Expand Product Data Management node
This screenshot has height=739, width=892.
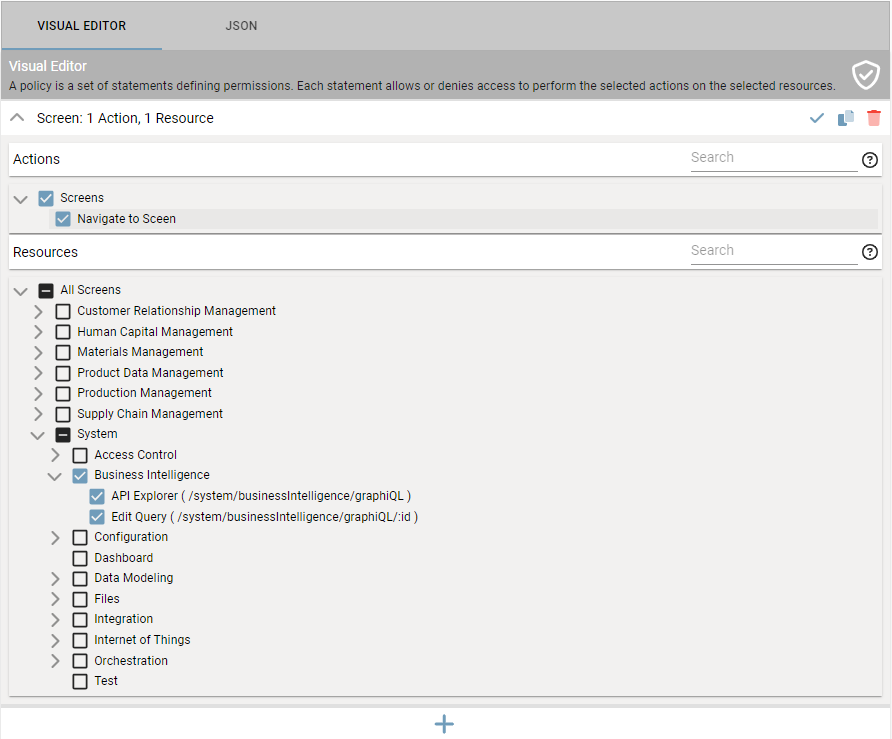[38, 373]
